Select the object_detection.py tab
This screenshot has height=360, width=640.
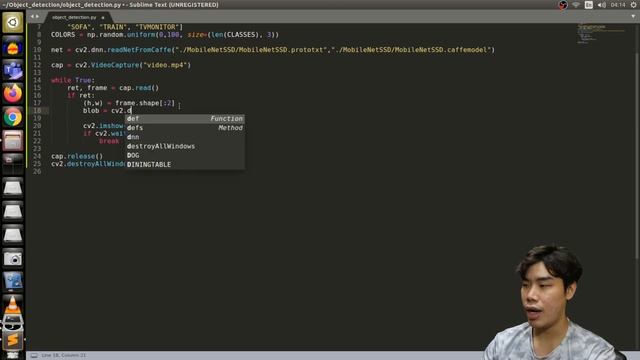(x=74, y=18)
